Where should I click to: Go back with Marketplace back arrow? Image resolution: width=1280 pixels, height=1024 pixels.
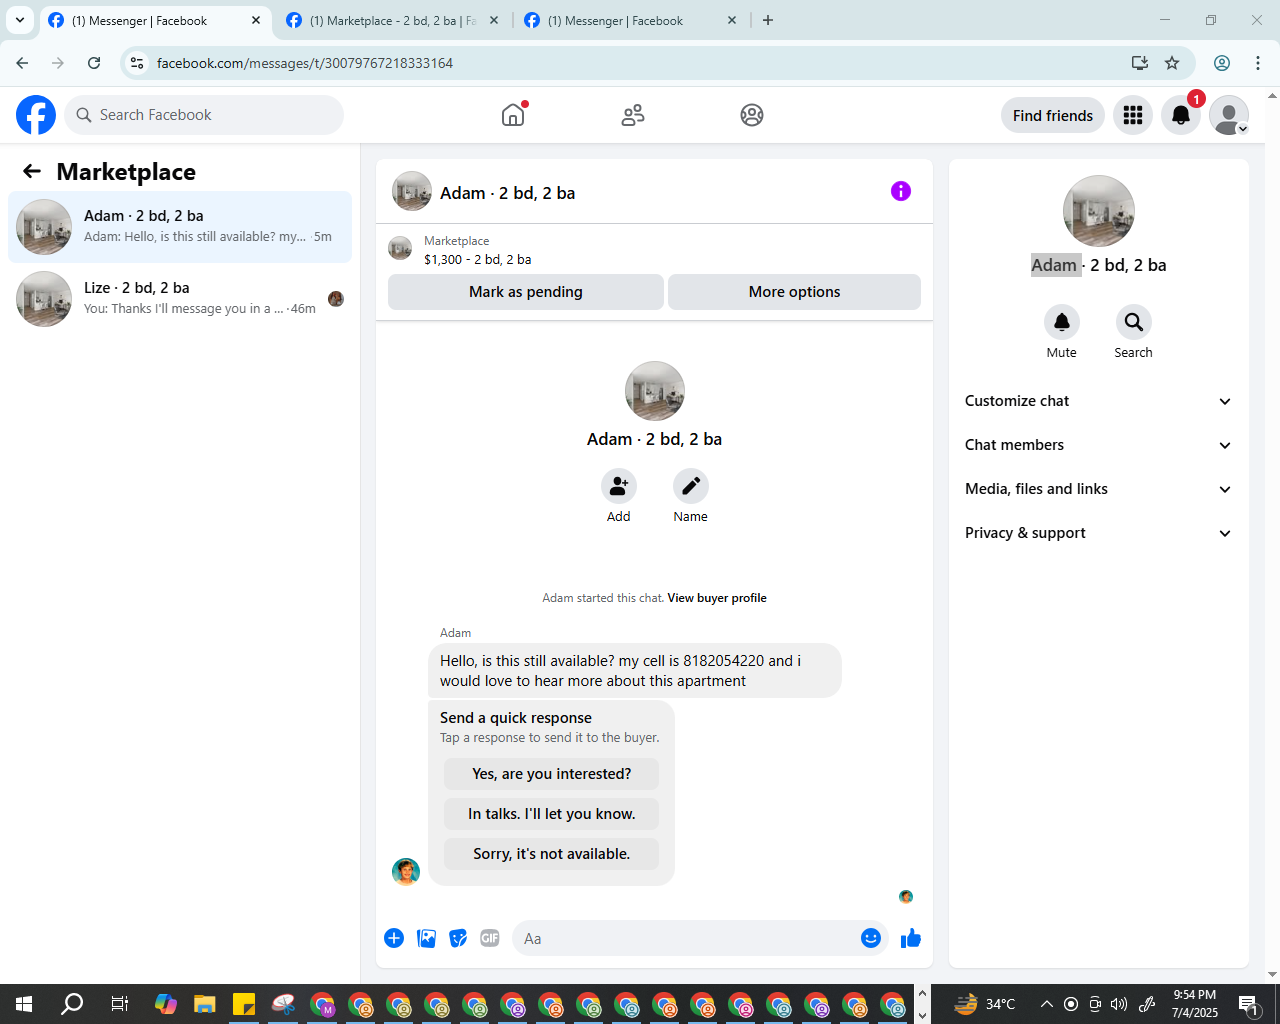click(x=32, y=172)
